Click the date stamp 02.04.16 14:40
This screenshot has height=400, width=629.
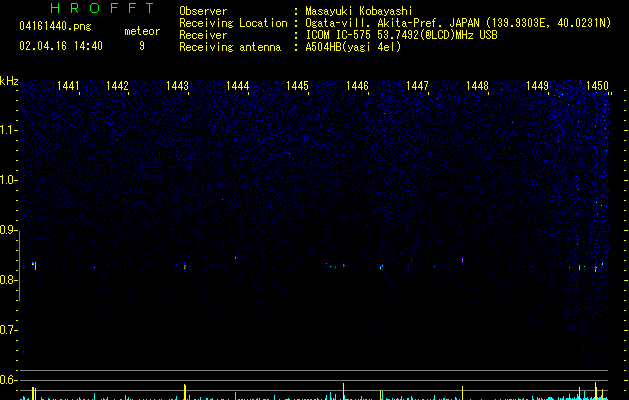coord(61,46)
